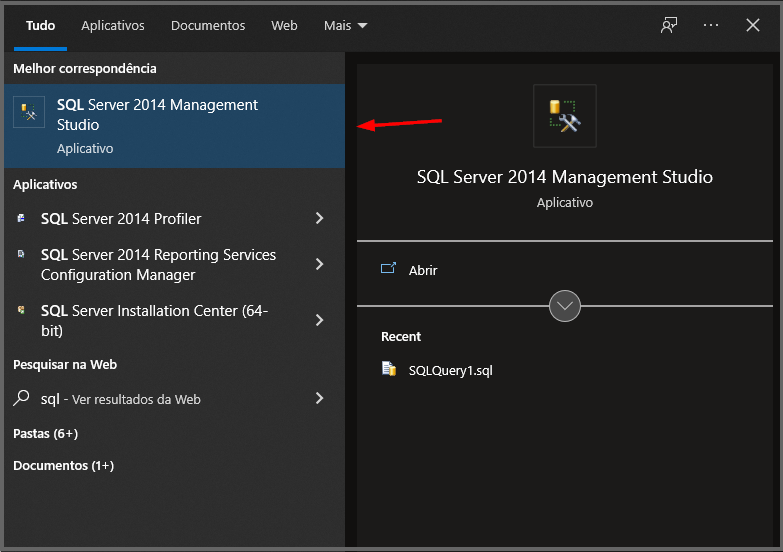Click SQL Server 2014 Profiler icon
The height and width of the screenshot is (552, 783).
tap(21, 218)
